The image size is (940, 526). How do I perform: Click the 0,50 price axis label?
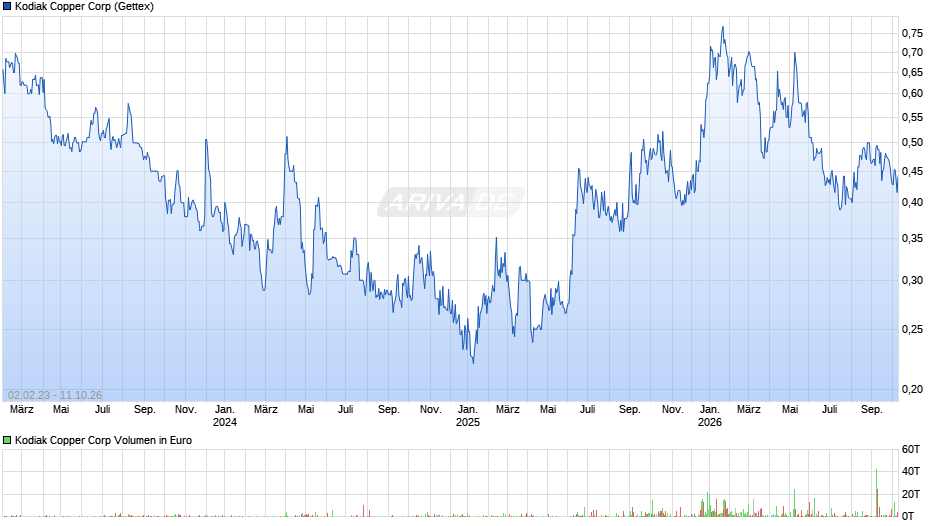[912, 143]
